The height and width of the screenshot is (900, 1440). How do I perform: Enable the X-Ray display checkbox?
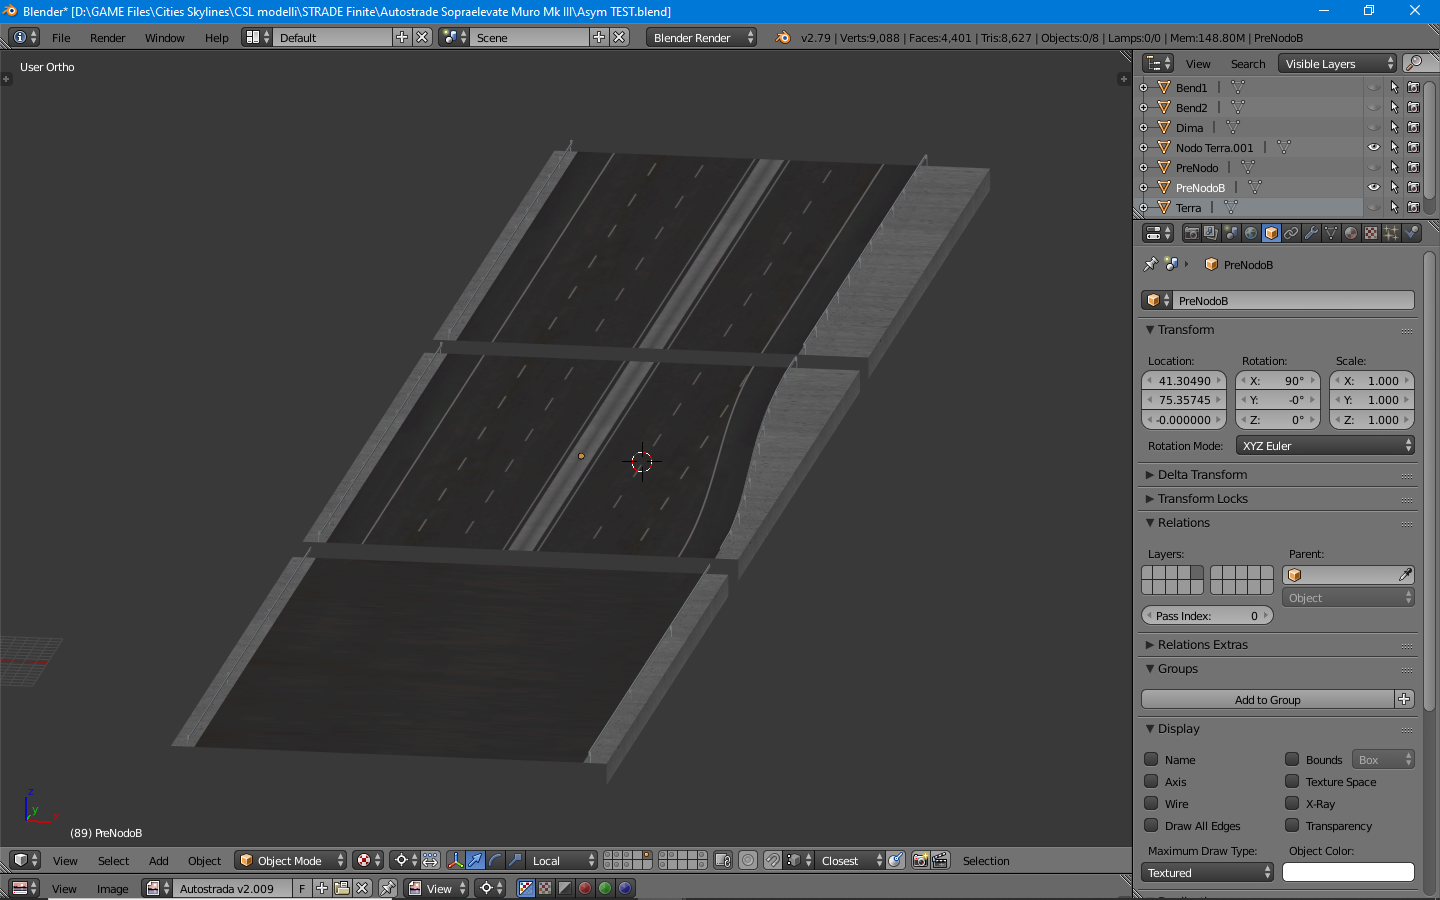[1292, 803]
